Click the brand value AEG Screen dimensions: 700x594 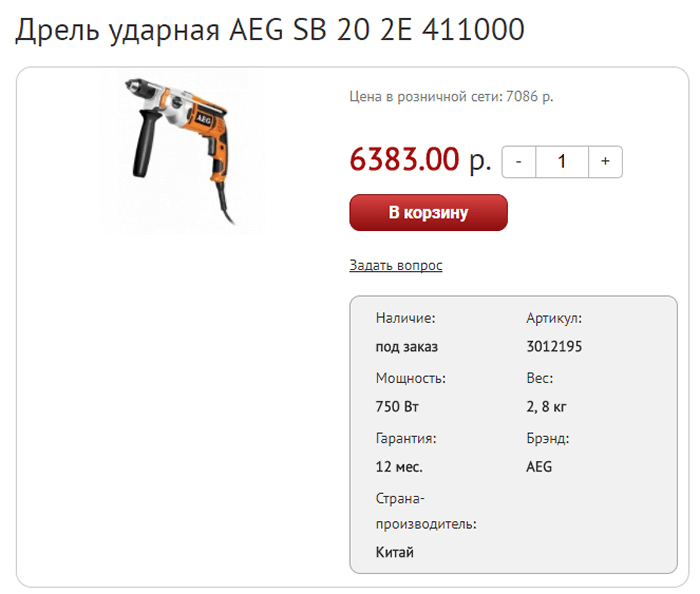click(539, 467)
